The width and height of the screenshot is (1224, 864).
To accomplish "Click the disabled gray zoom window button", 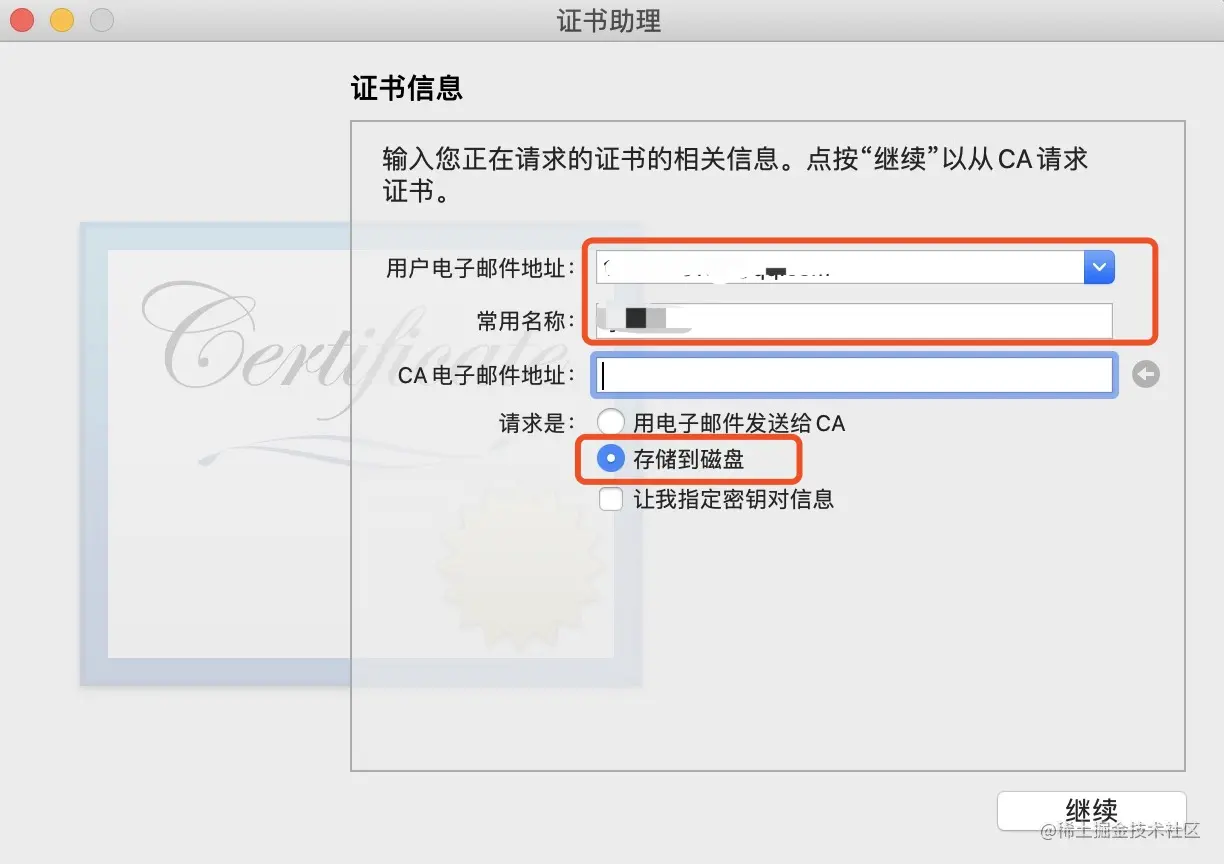I will [101, 19].
